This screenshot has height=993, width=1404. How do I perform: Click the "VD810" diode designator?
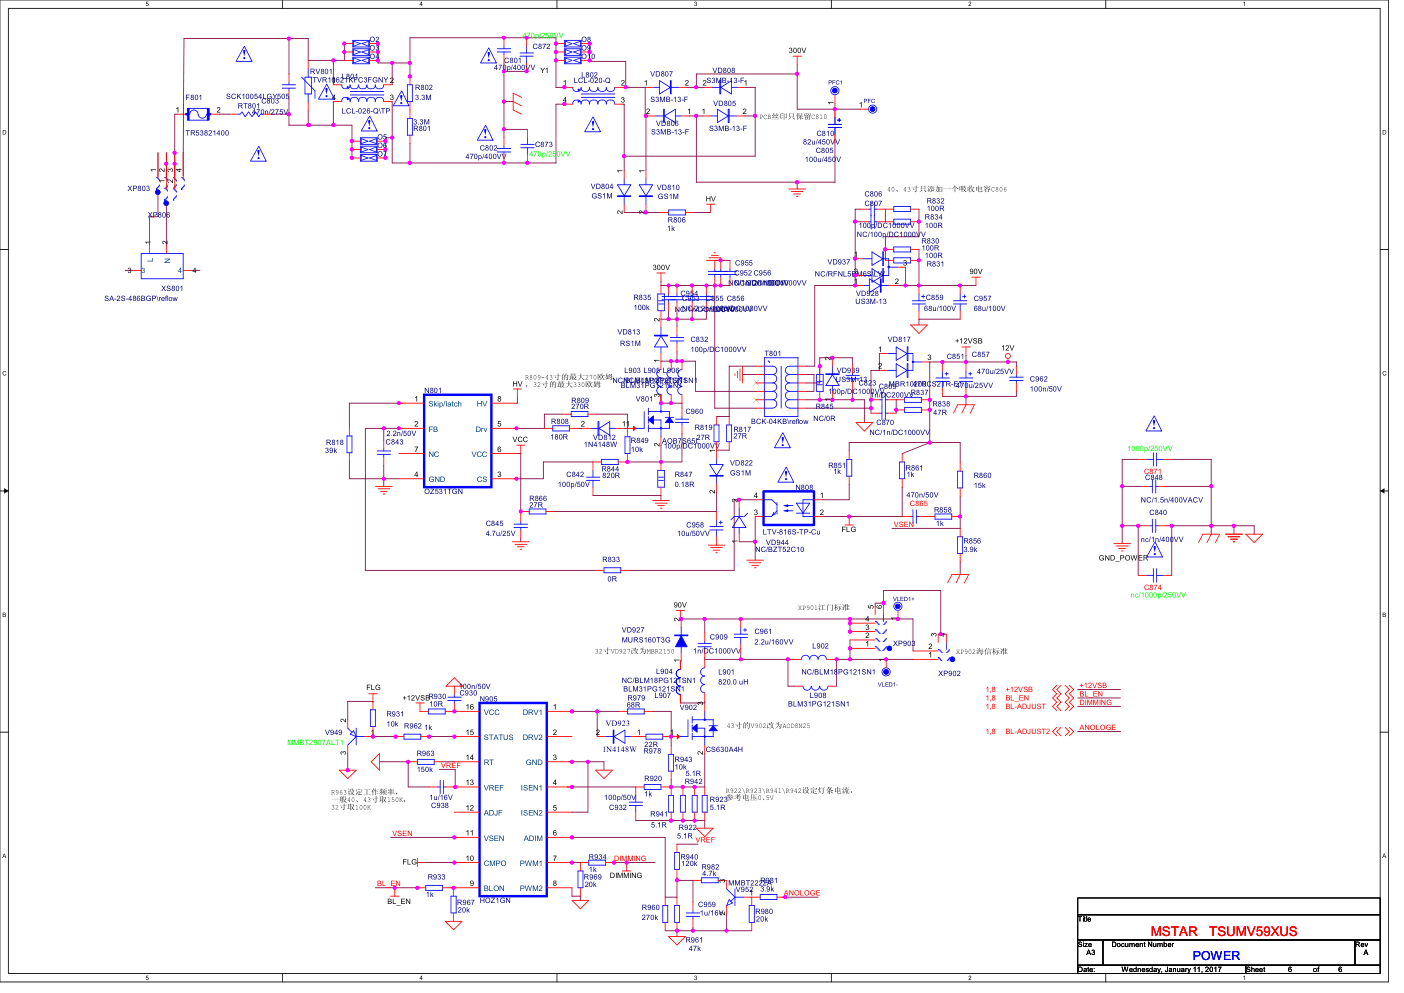668,187
